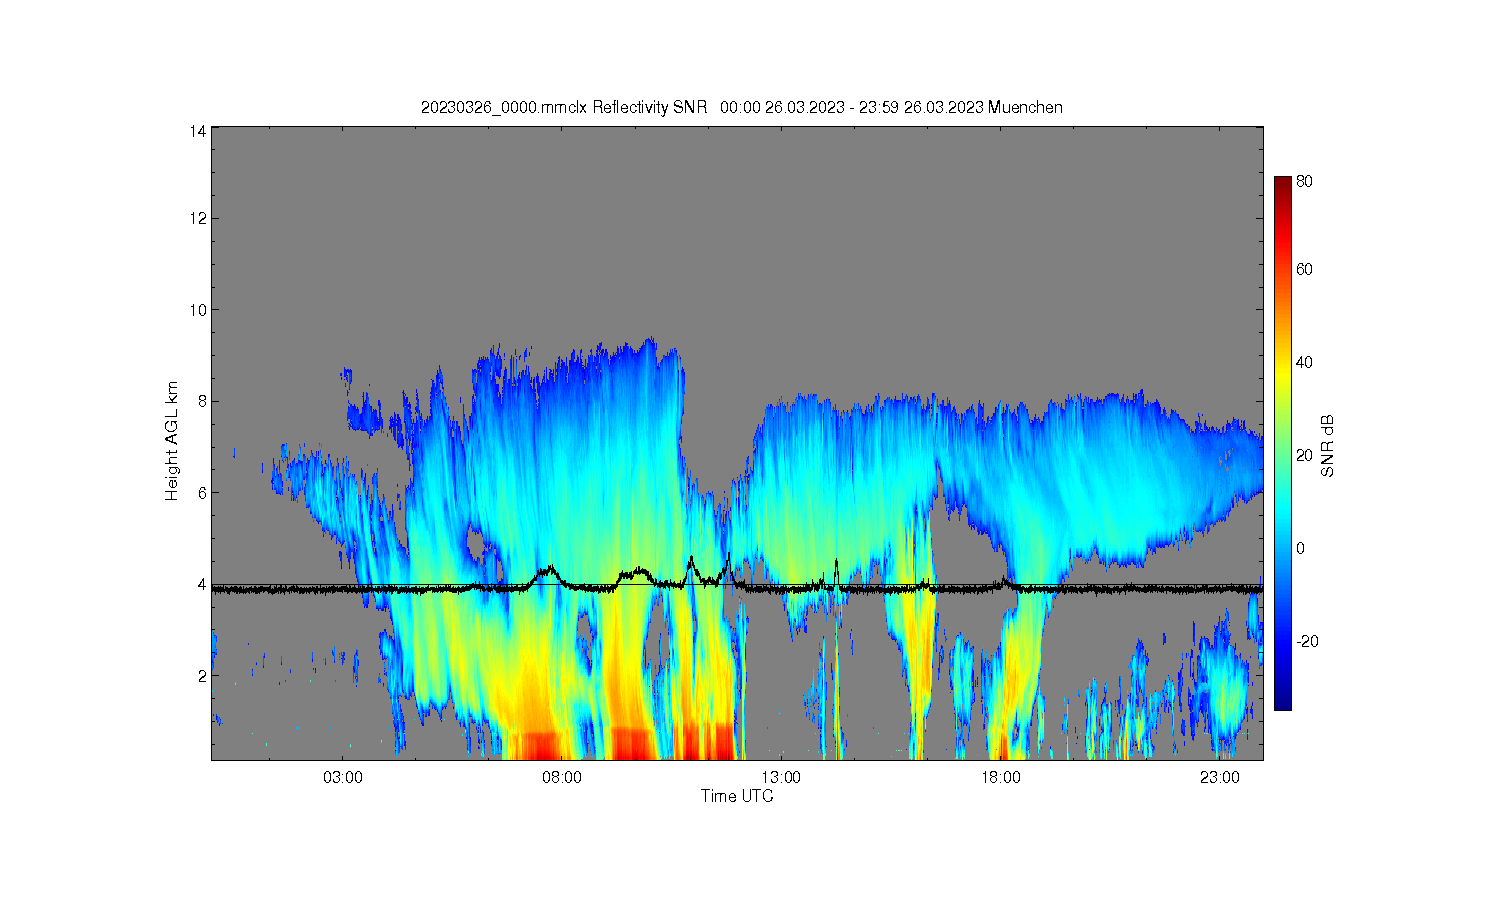Click the colorbar value 0

click(1301, 548)
